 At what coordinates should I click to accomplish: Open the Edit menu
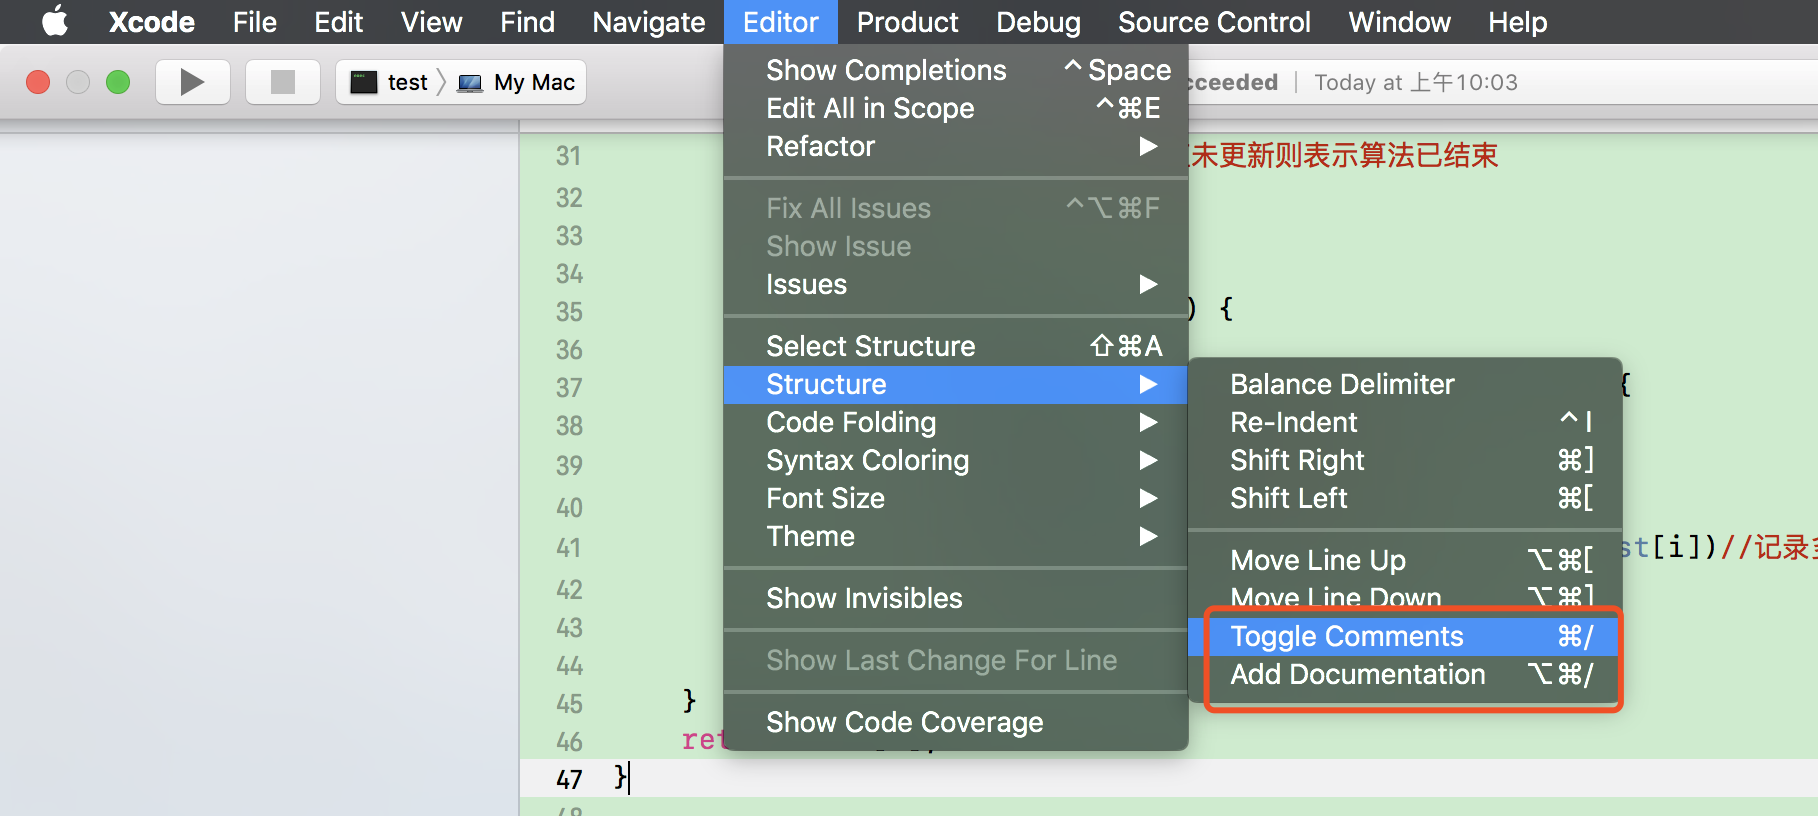(339, 22)
